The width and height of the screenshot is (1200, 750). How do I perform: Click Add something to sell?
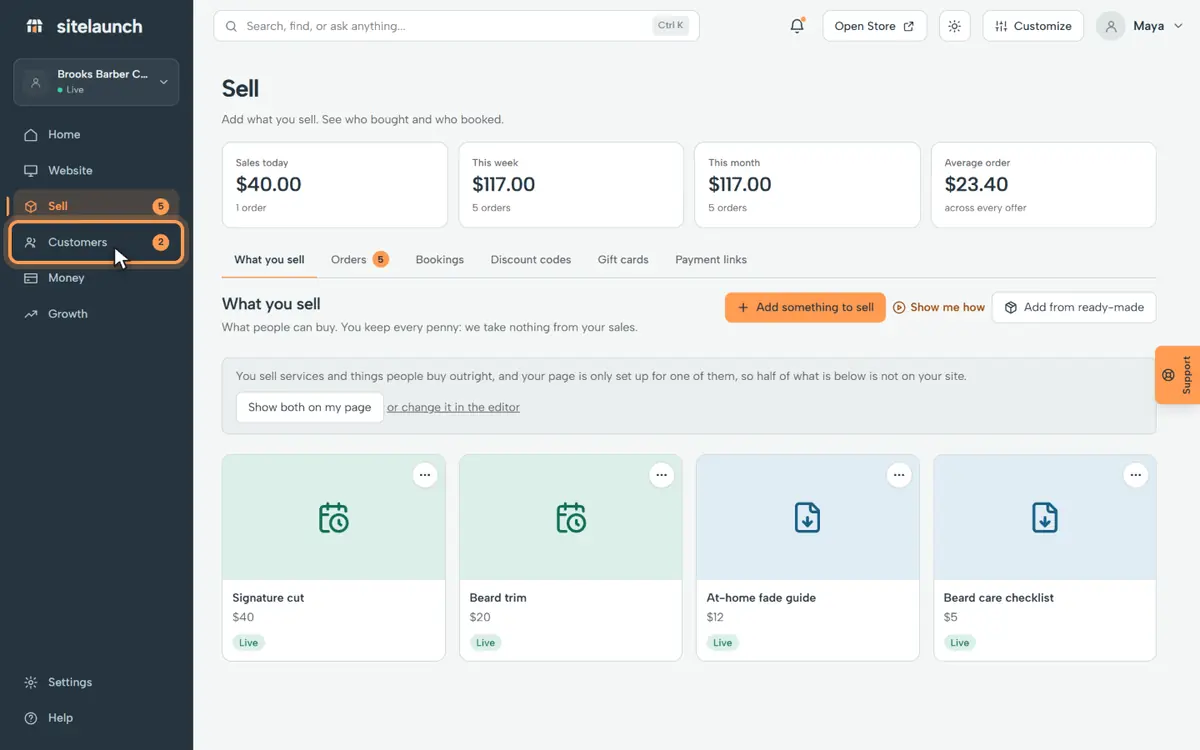805,307
